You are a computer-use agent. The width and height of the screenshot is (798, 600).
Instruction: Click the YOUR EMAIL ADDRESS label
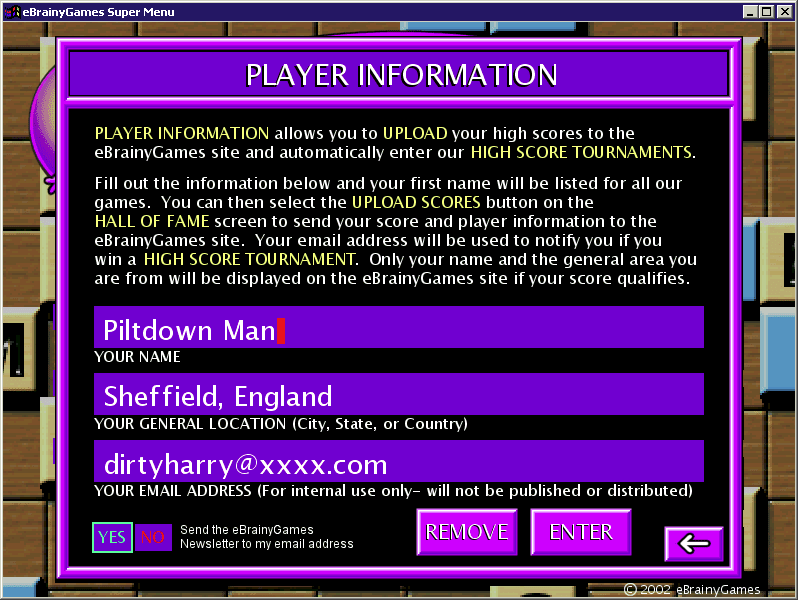[393, 491]
